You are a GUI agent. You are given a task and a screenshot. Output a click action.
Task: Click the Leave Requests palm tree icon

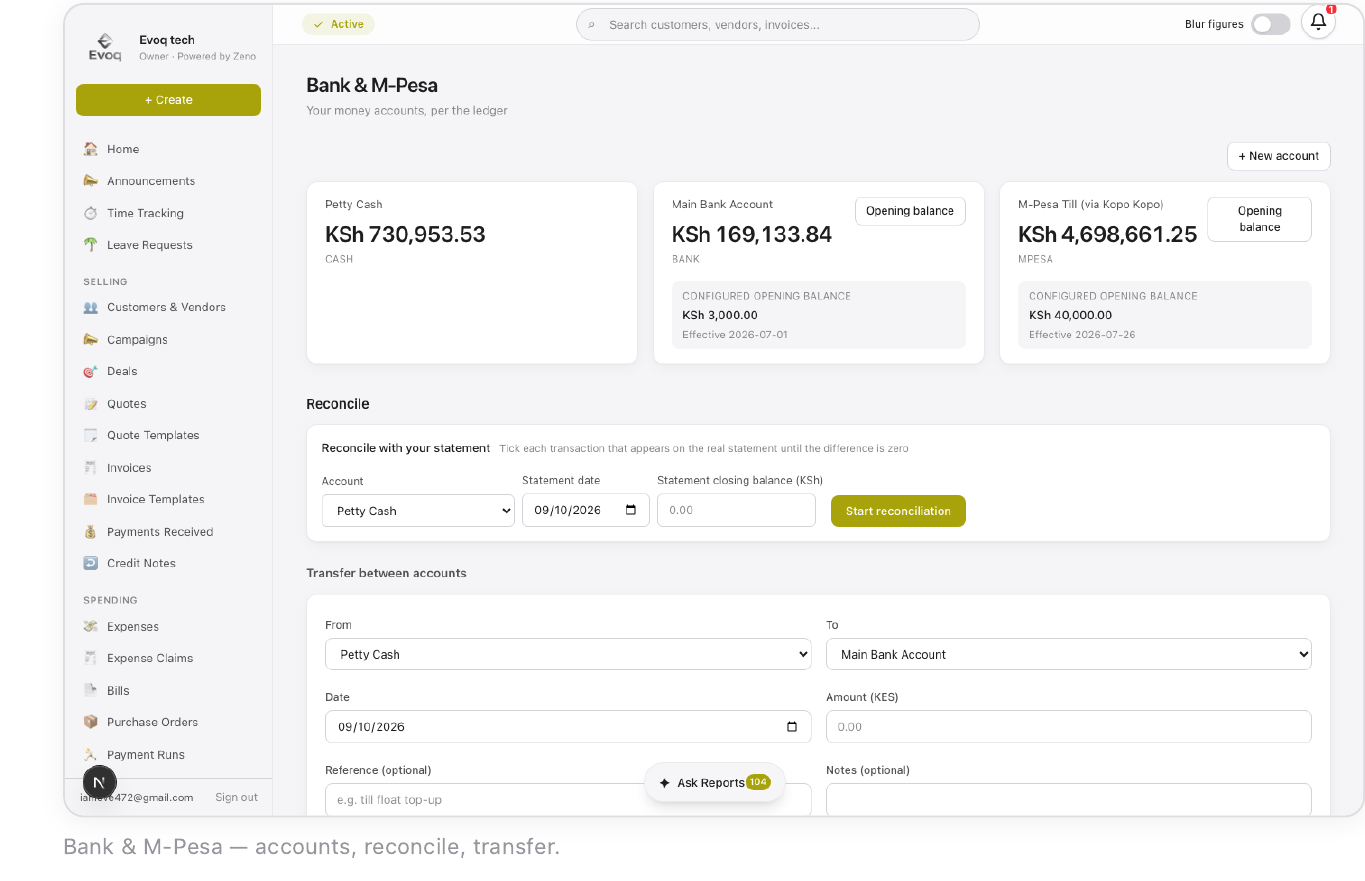point(91,245)
